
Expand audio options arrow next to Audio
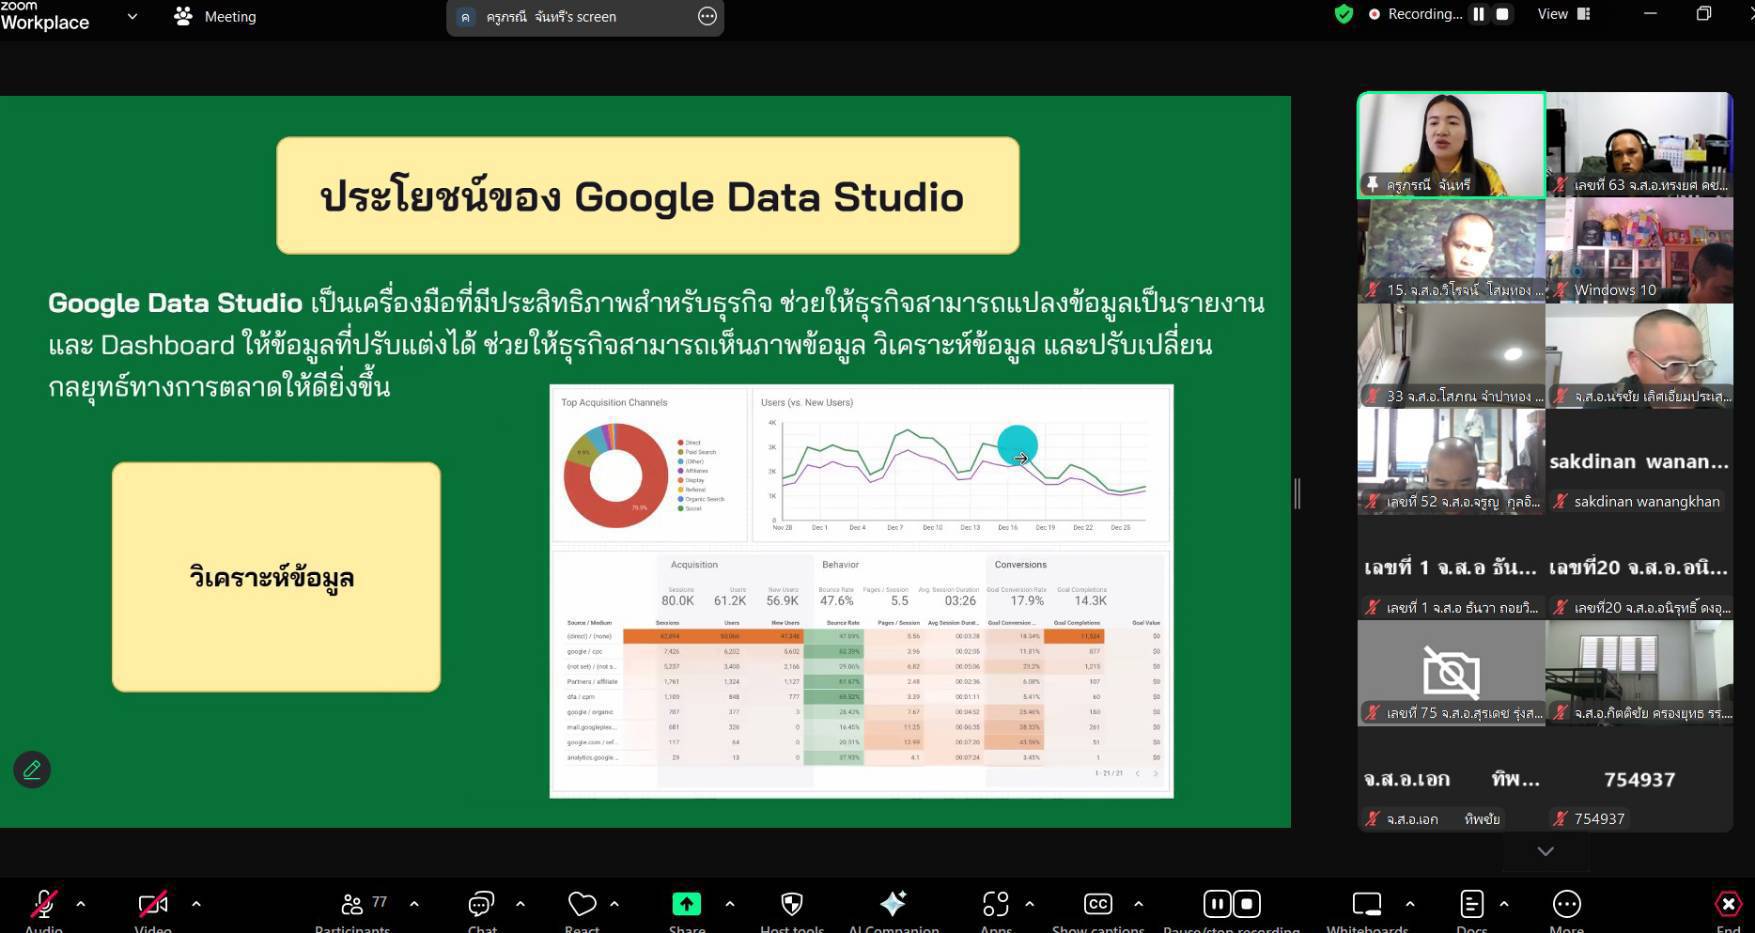coord(81,904)
